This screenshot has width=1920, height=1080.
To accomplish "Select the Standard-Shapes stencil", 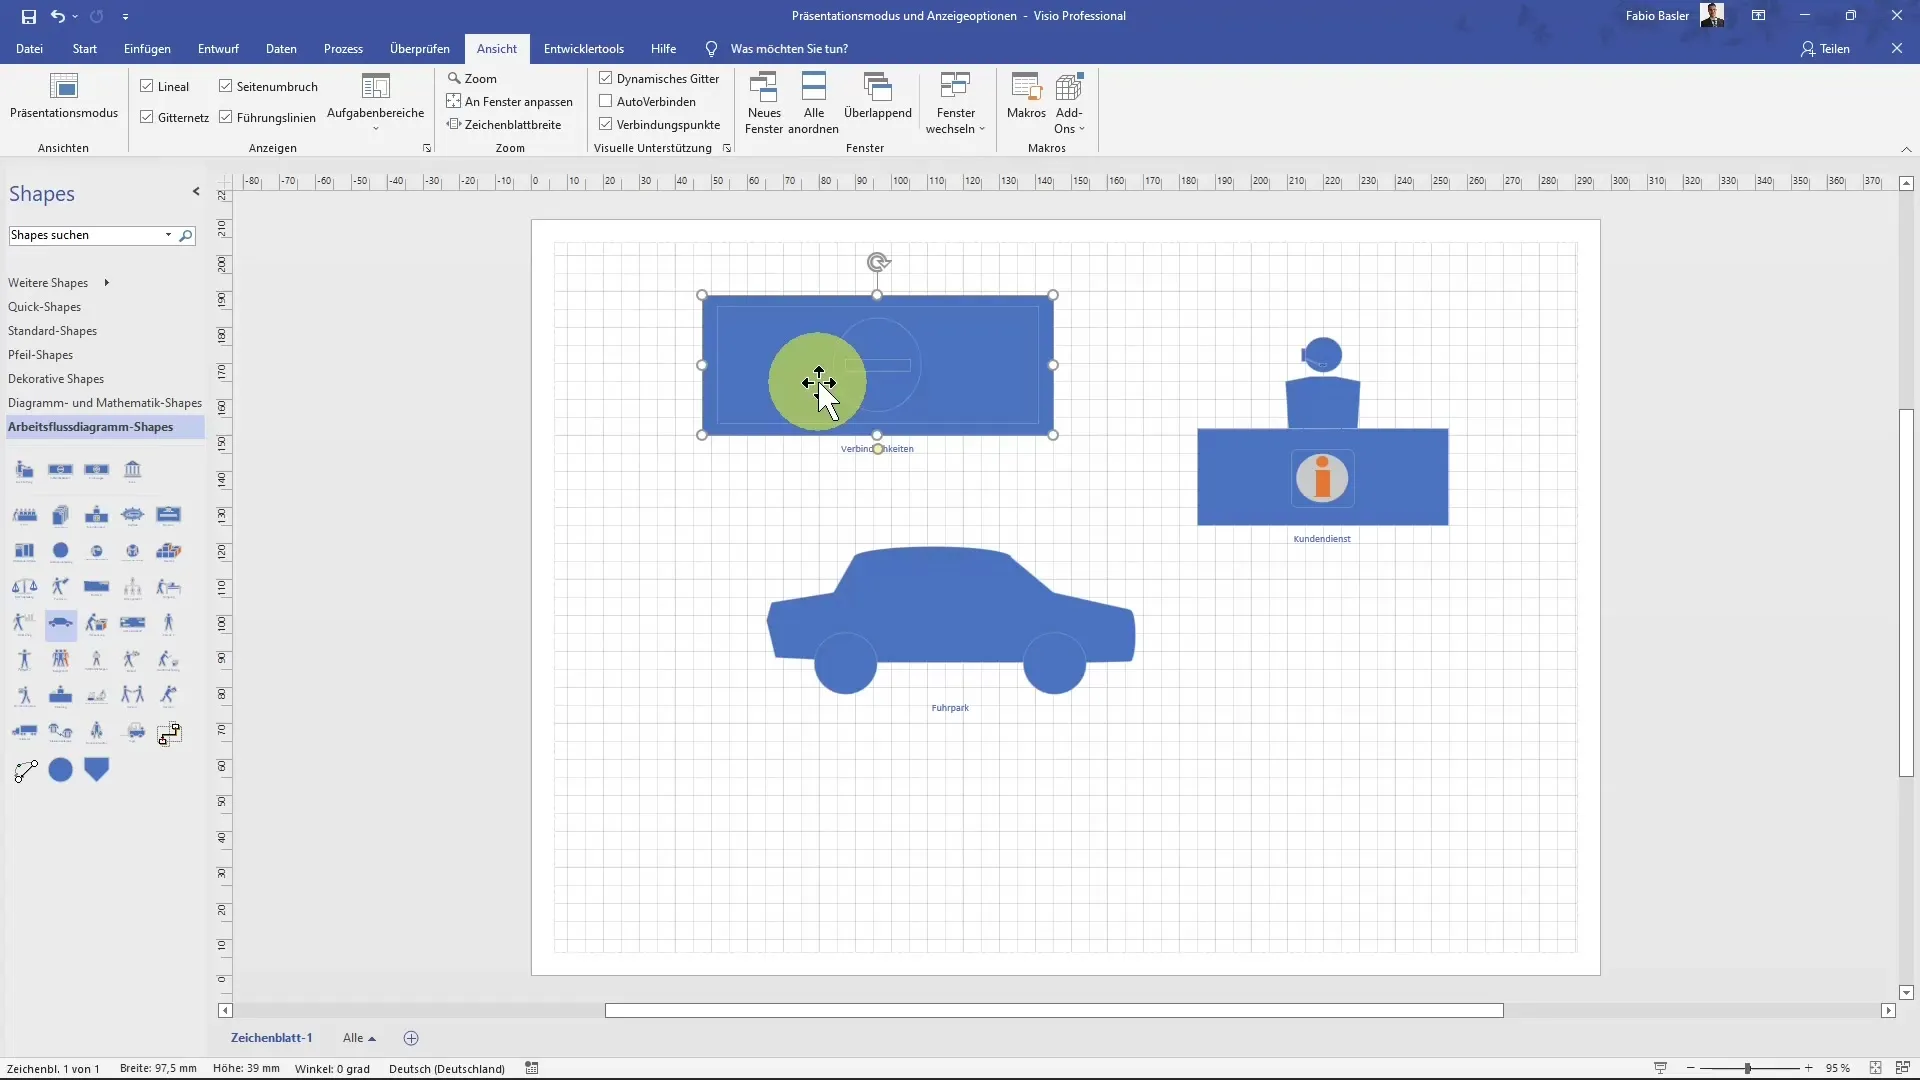I will pos(52,331).
